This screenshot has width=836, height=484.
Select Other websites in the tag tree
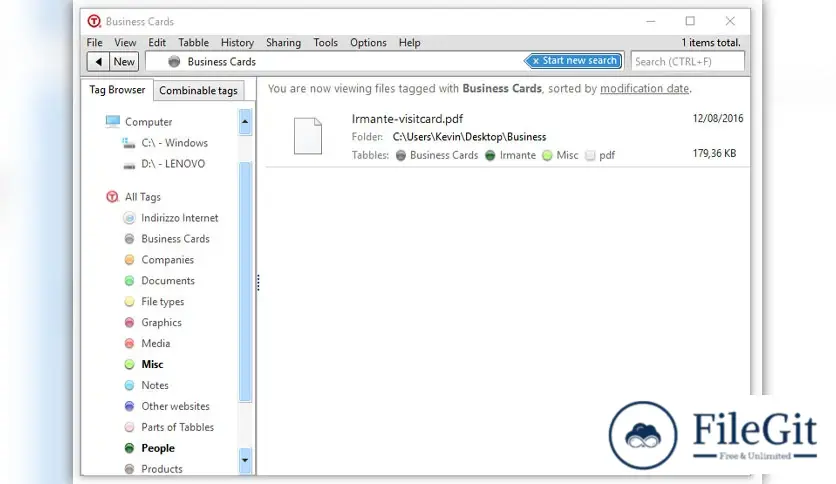(175, 406)
